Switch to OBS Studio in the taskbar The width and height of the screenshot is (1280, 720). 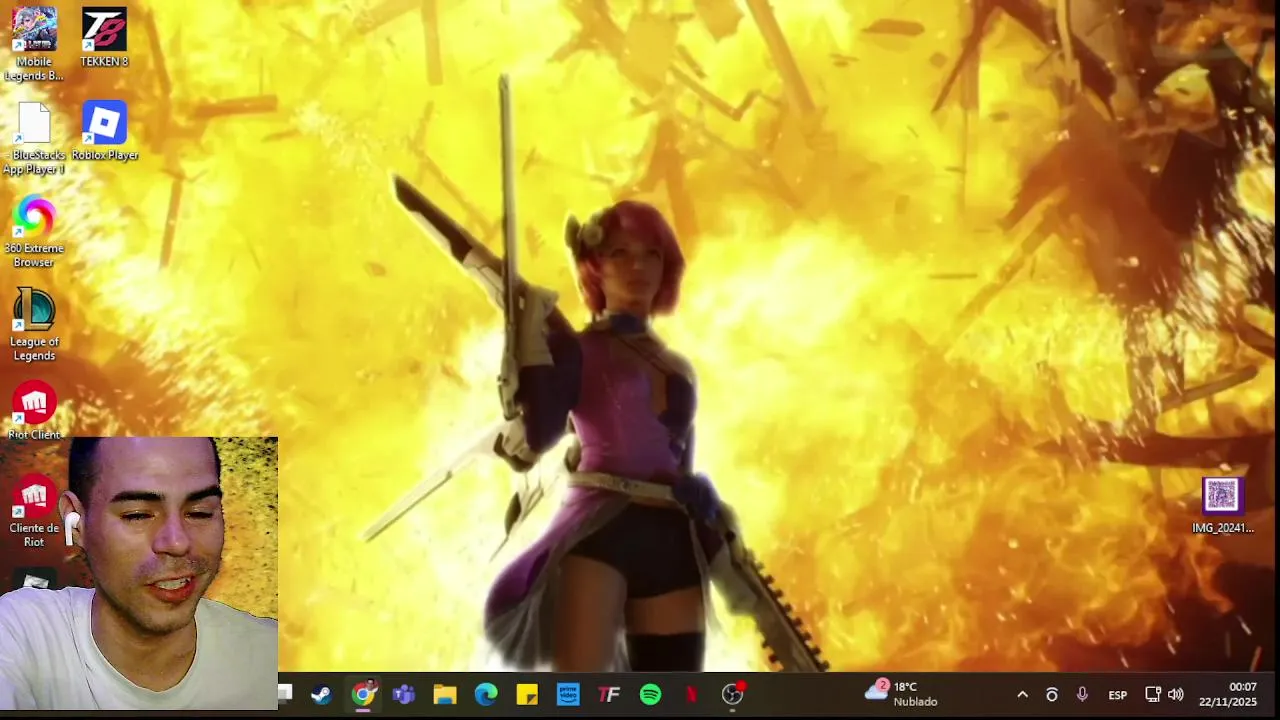(x=733, y=694)
